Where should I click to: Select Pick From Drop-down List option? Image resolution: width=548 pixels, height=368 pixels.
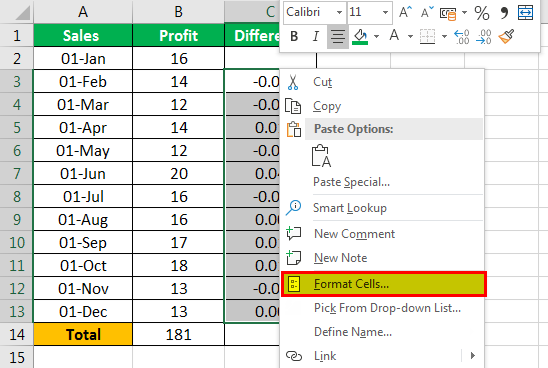point(382,308)
